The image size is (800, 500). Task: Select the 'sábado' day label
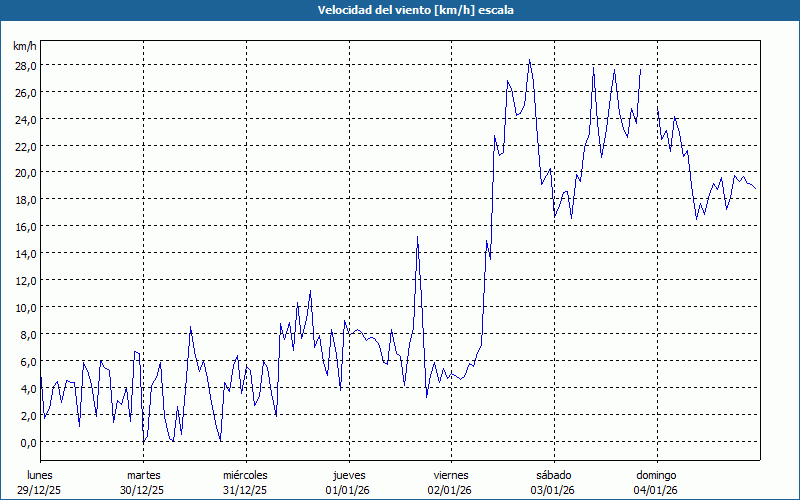(x=554, y=475)
